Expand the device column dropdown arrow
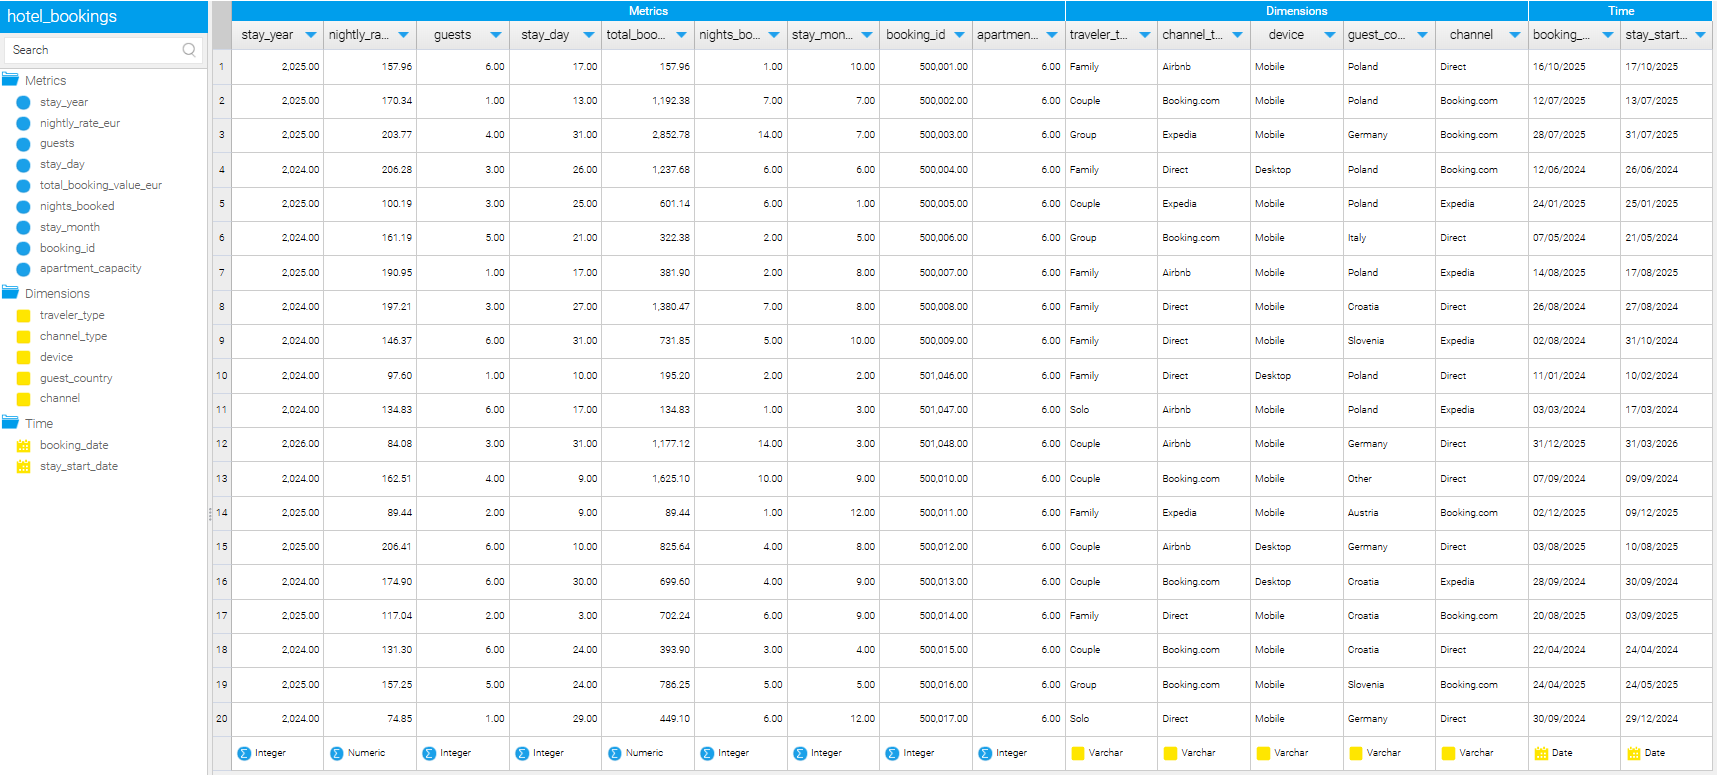Viewport: 1717px width, 775px height. tap(1329, 35)
